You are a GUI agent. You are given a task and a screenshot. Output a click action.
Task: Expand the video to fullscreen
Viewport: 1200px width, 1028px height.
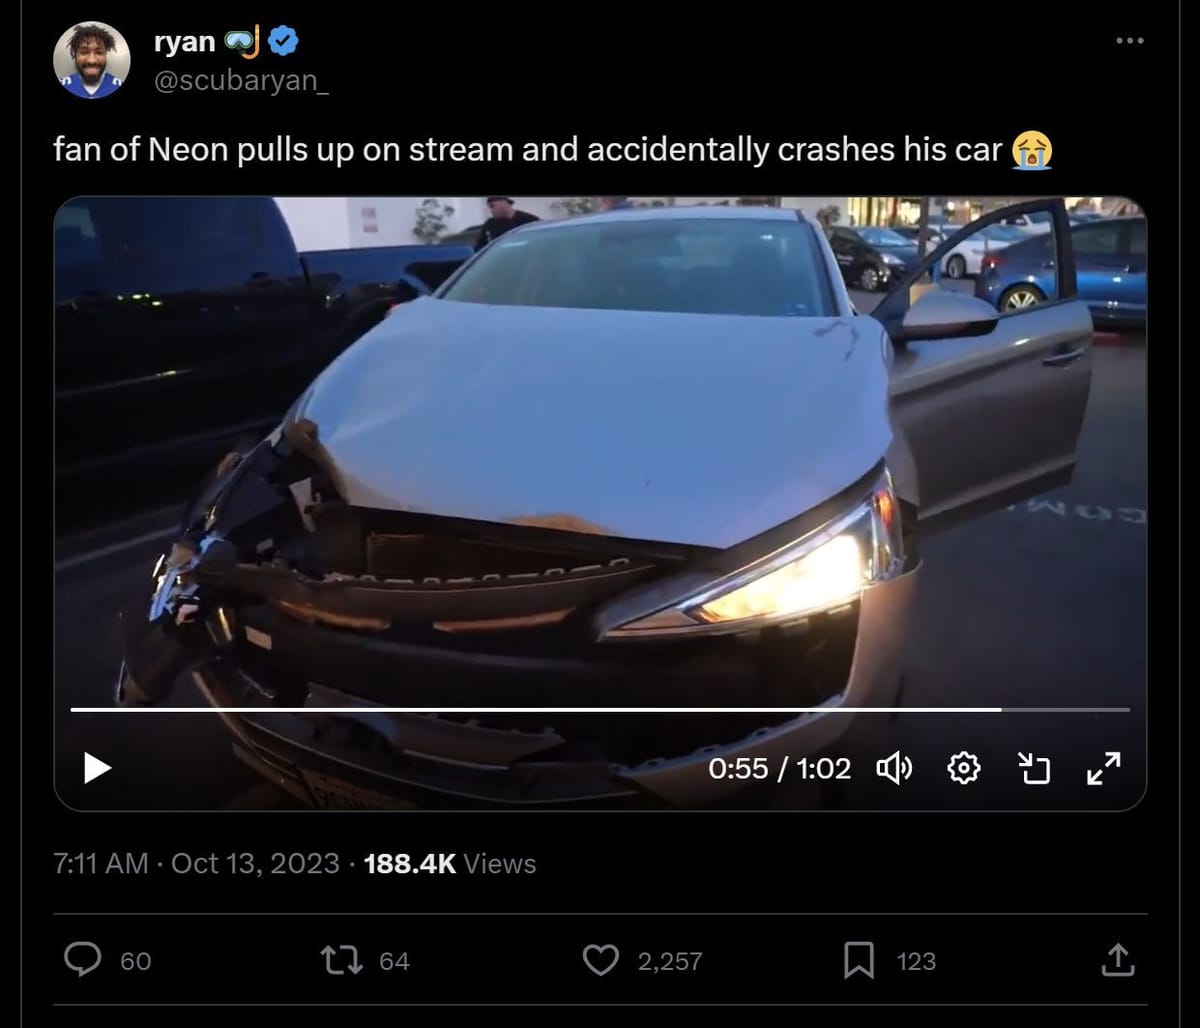[x=1104, y=768]
